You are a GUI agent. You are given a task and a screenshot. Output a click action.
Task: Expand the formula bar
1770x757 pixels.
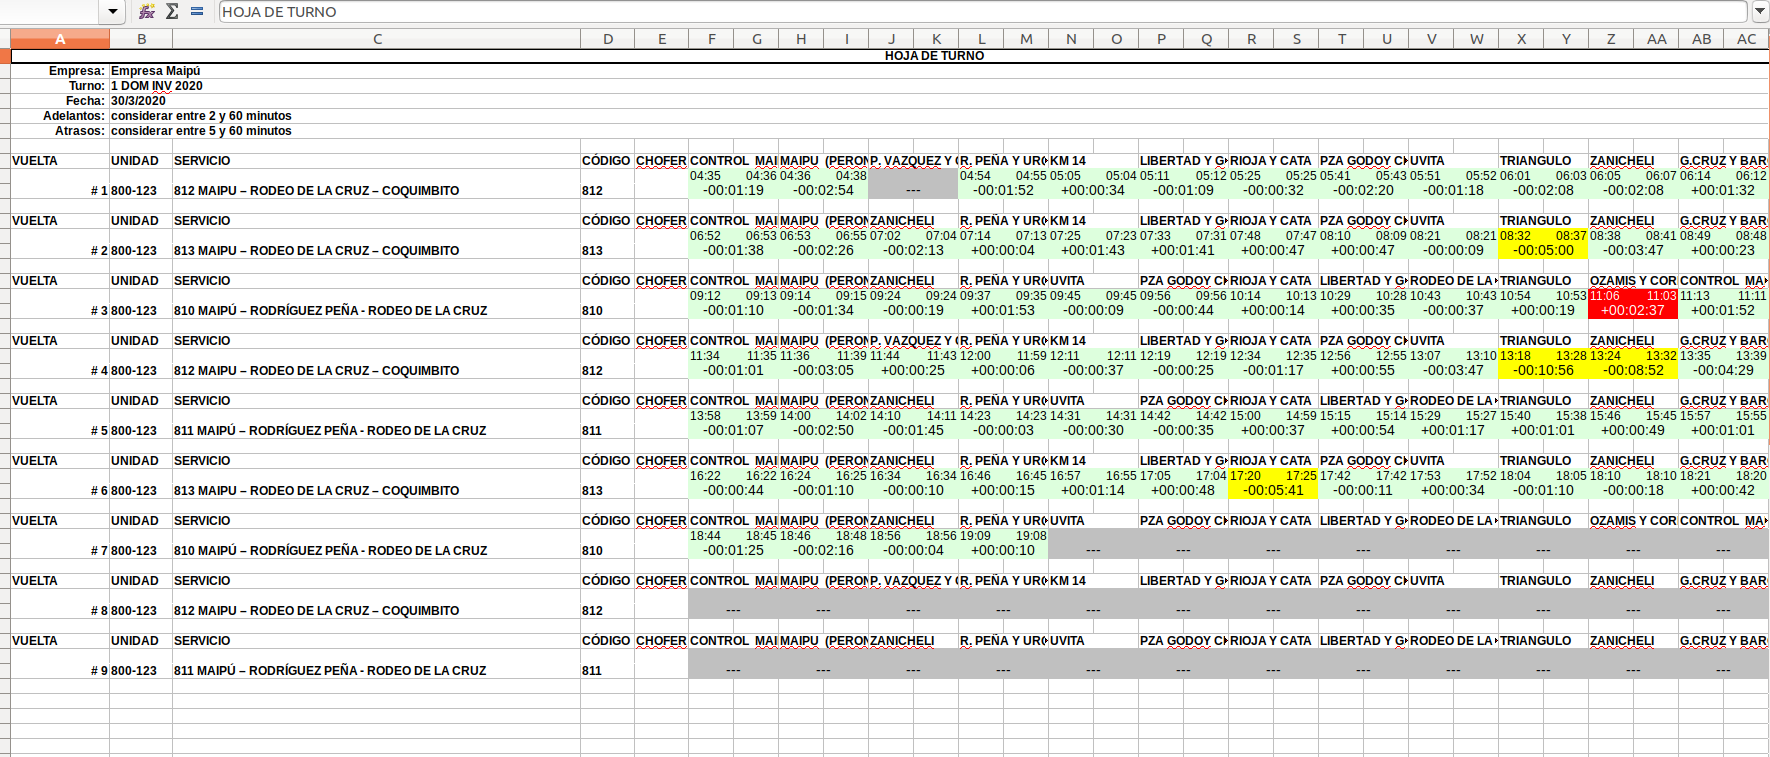1760,12
